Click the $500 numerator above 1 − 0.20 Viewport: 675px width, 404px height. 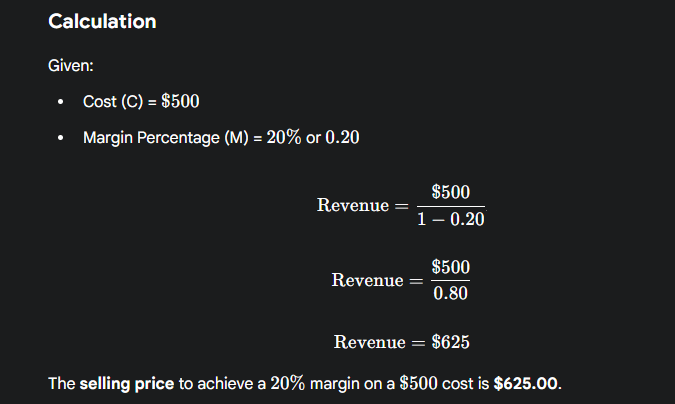click(x=451, y=192)
